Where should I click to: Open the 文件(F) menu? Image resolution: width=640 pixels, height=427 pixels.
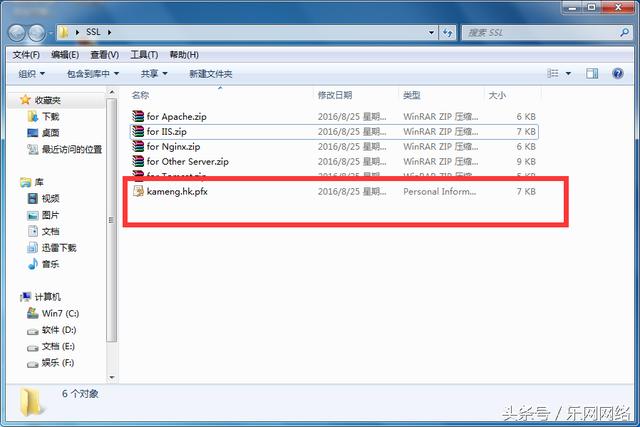pyautogui.click(x=26, y=55)
